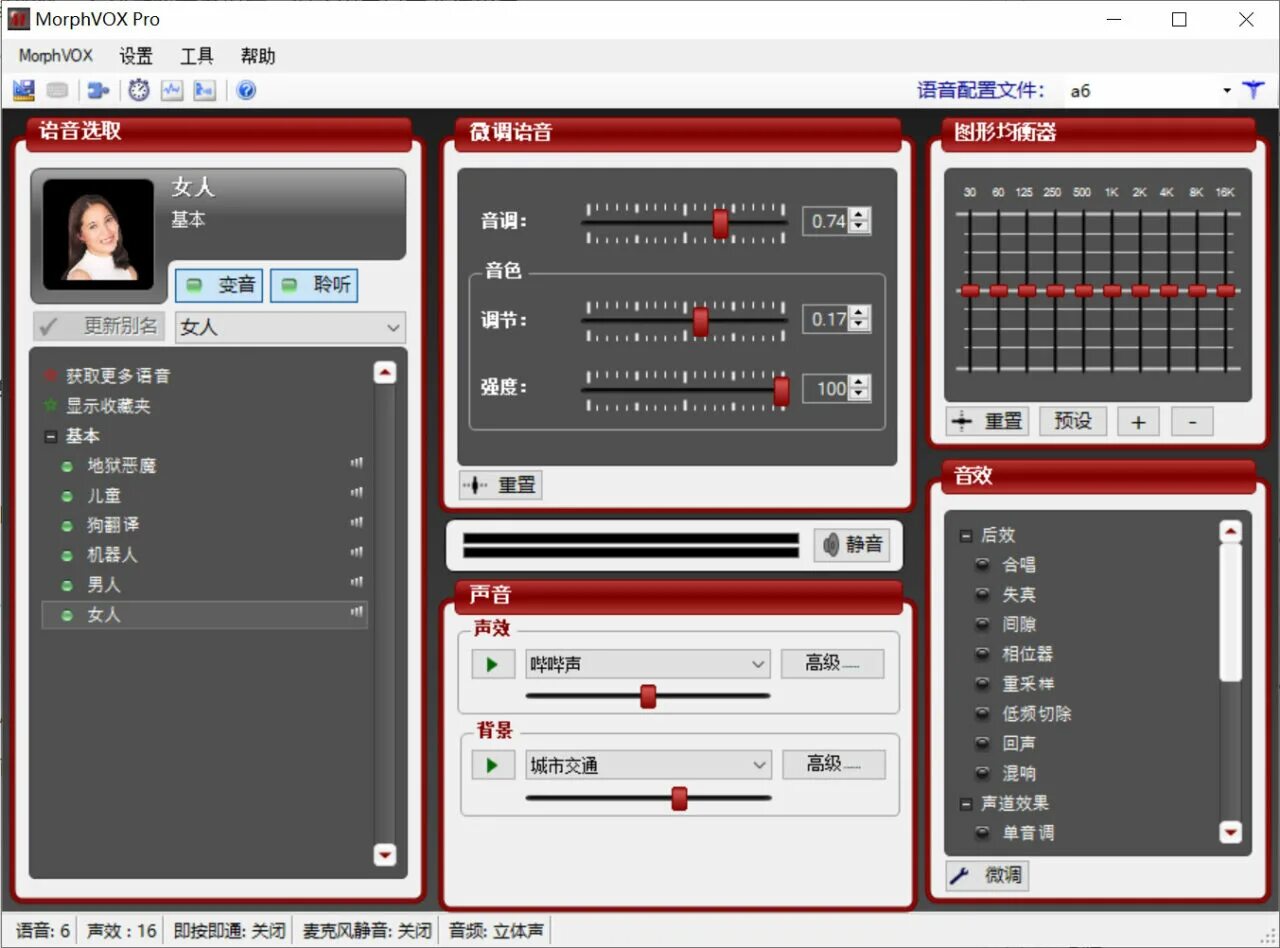Decrease the 强度 value with down arrow

[858, 395]
